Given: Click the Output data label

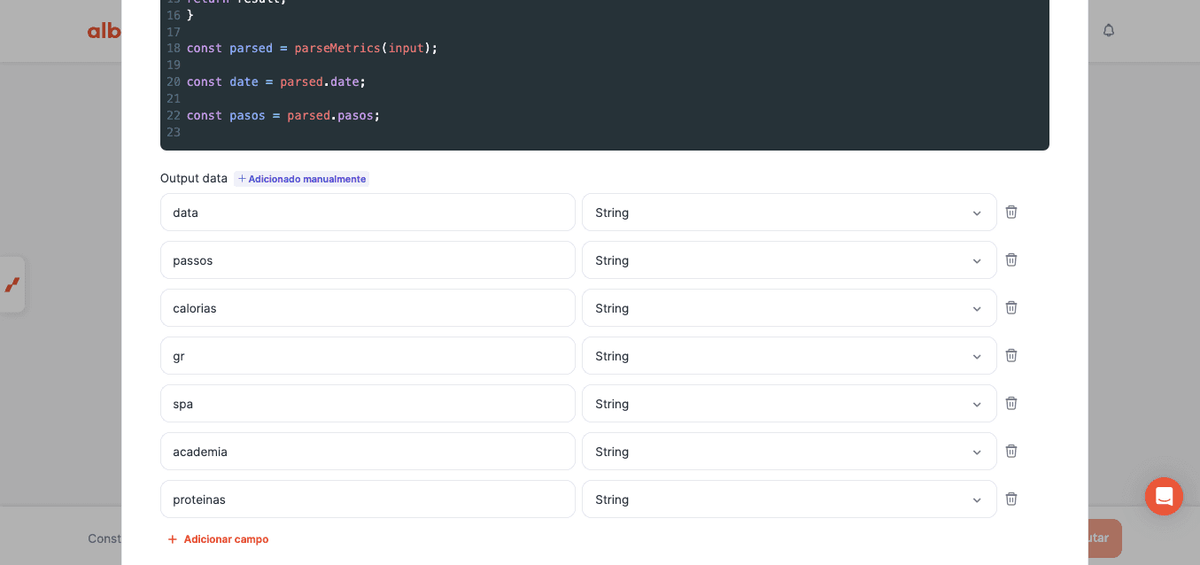Looking at the screenshot, I should pos(194,178).
